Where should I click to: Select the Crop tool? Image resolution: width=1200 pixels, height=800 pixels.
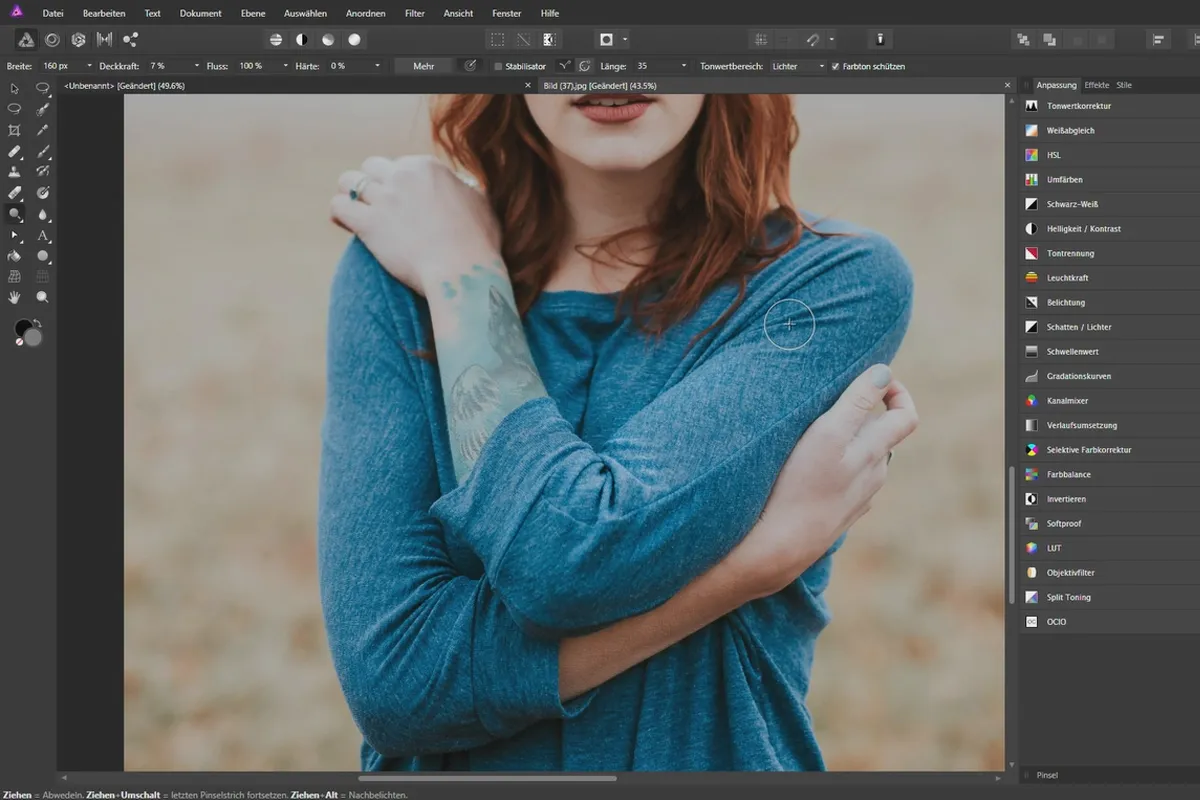tap(15, 131)
